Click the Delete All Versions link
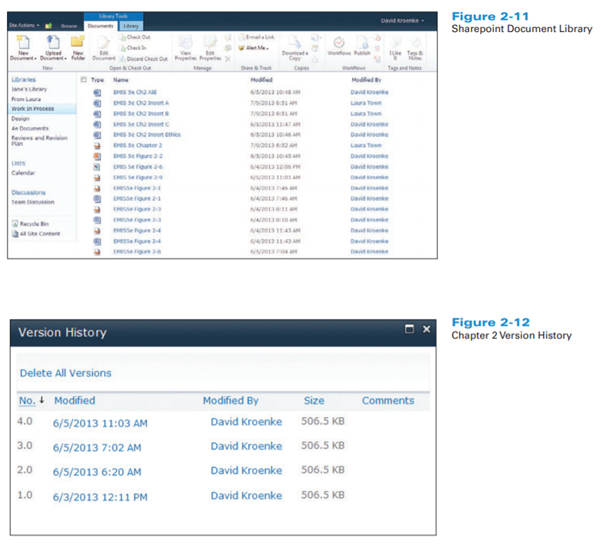The image size is (601, 544). click(65, 373)
